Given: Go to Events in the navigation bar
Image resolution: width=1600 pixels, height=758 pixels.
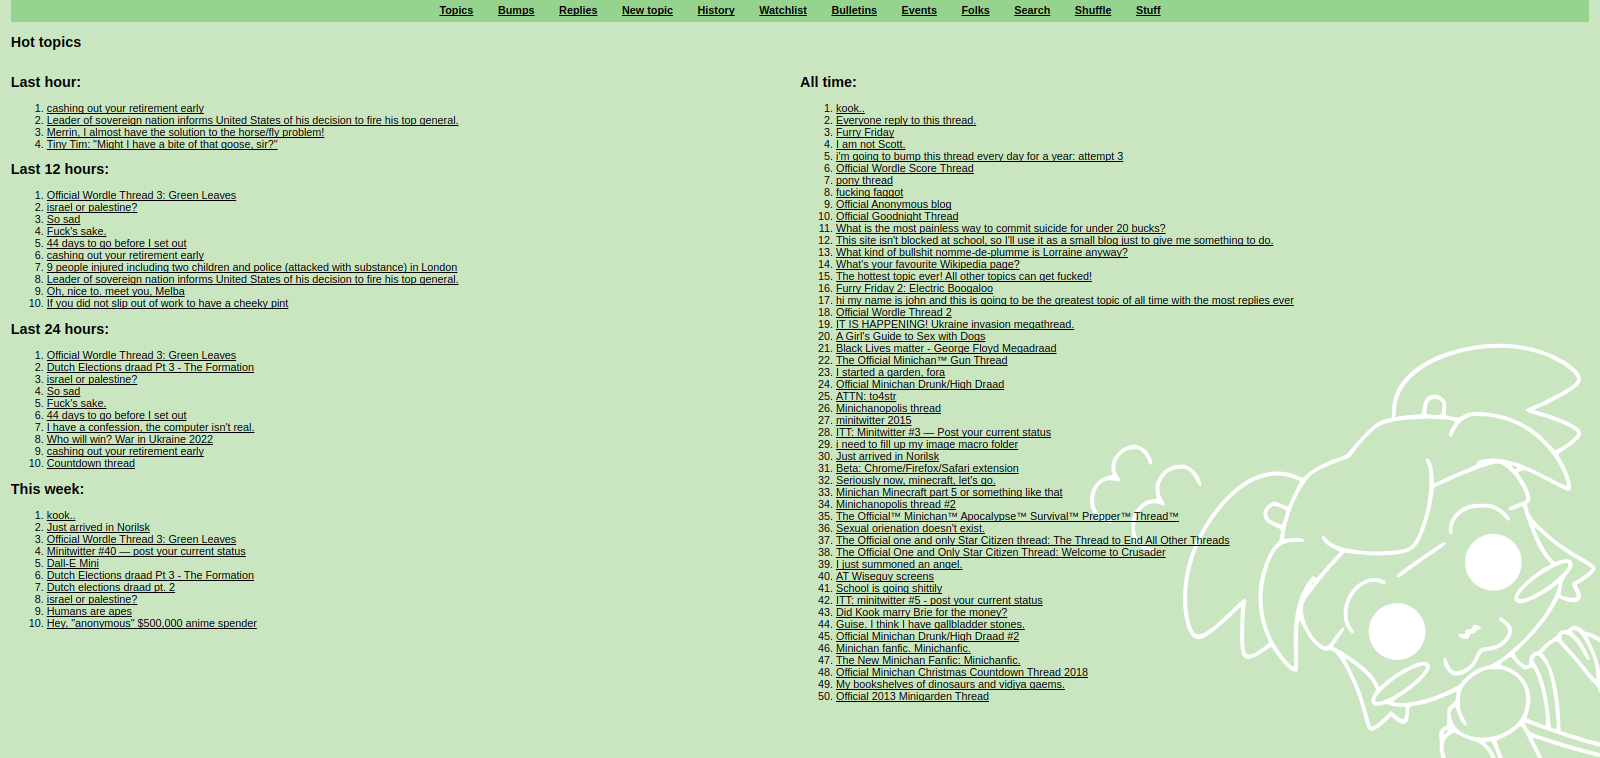Looking at the screenshot, I should (x=919, y=10).
